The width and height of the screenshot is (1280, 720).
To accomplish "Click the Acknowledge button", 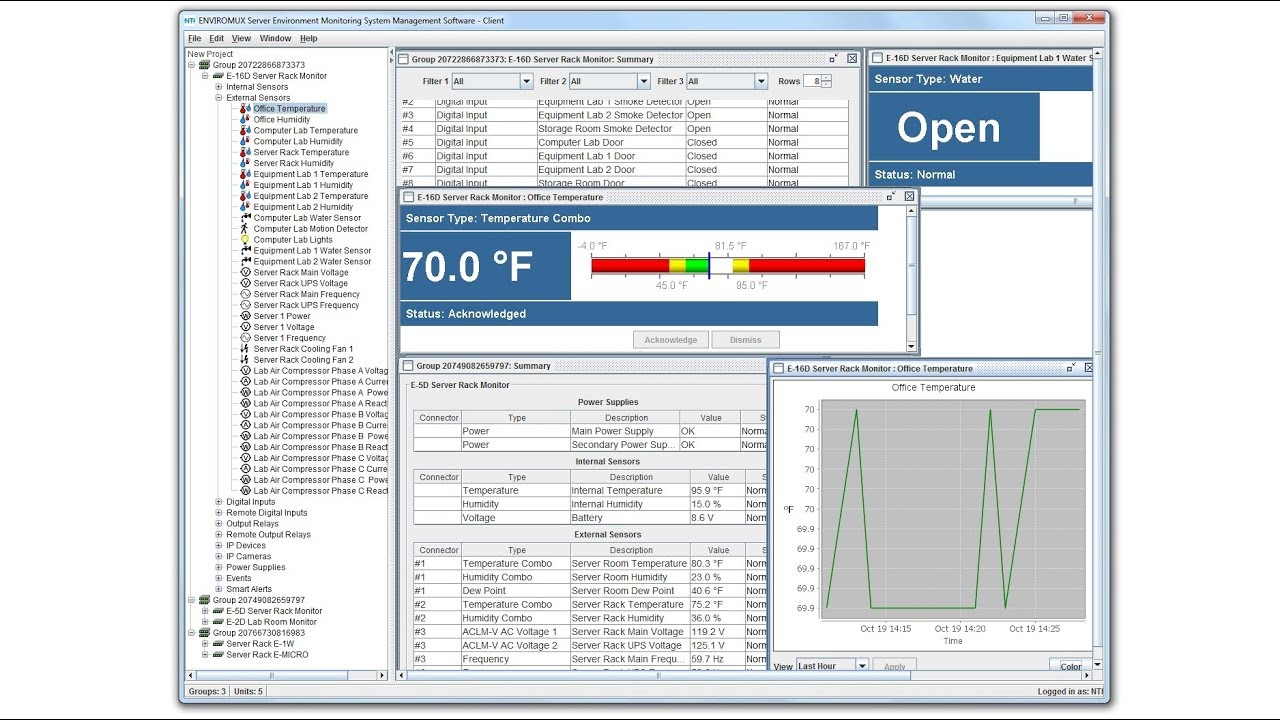I will [x=671, y=340].
